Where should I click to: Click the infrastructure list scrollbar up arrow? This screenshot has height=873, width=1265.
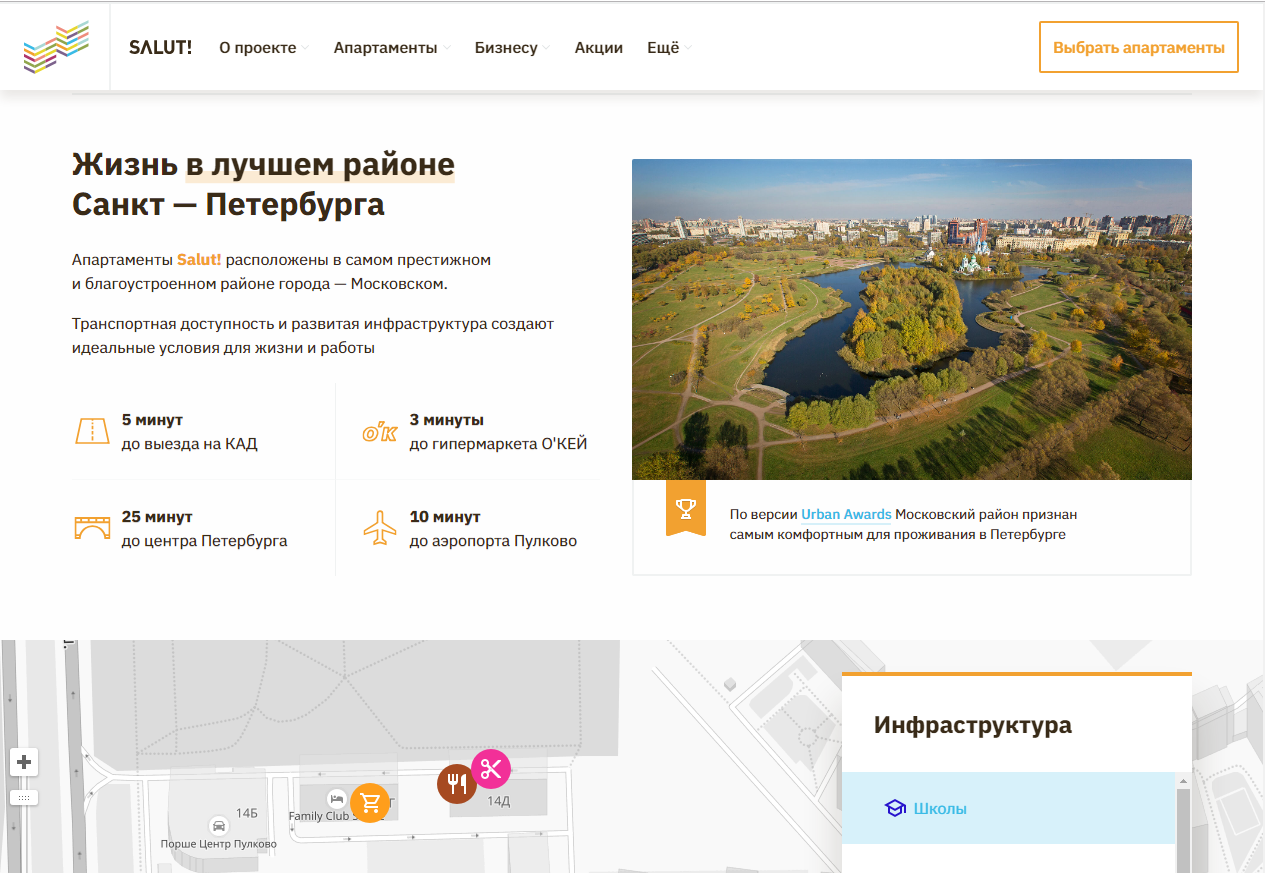point(1184,781)
